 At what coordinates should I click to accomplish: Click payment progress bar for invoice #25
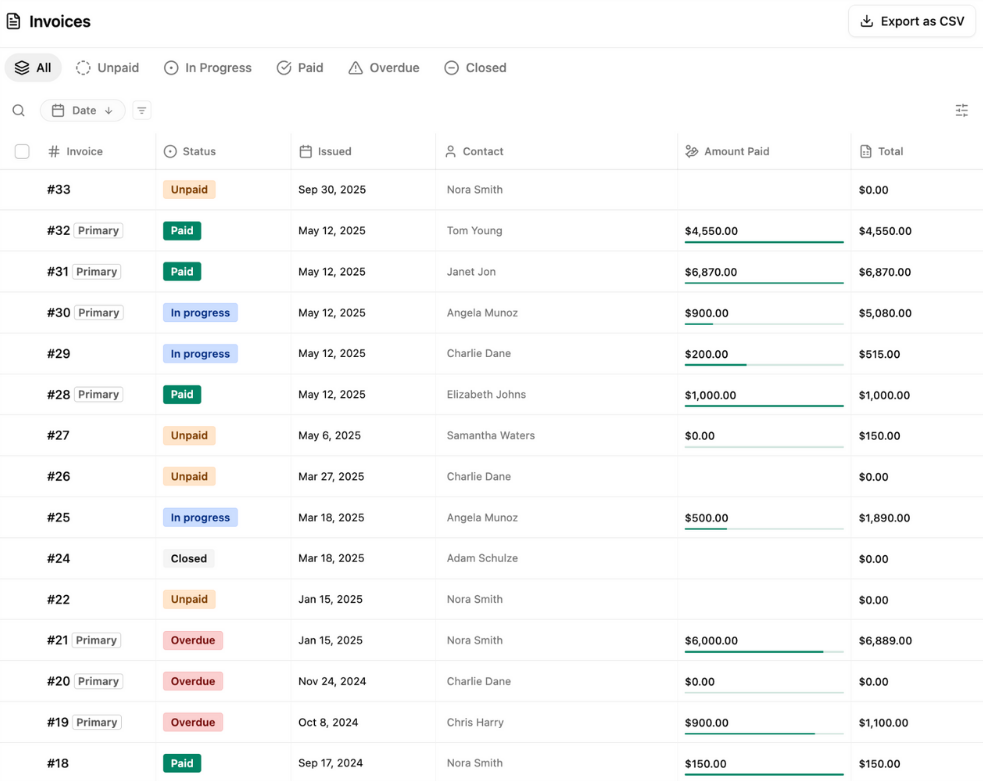(764, 529)
